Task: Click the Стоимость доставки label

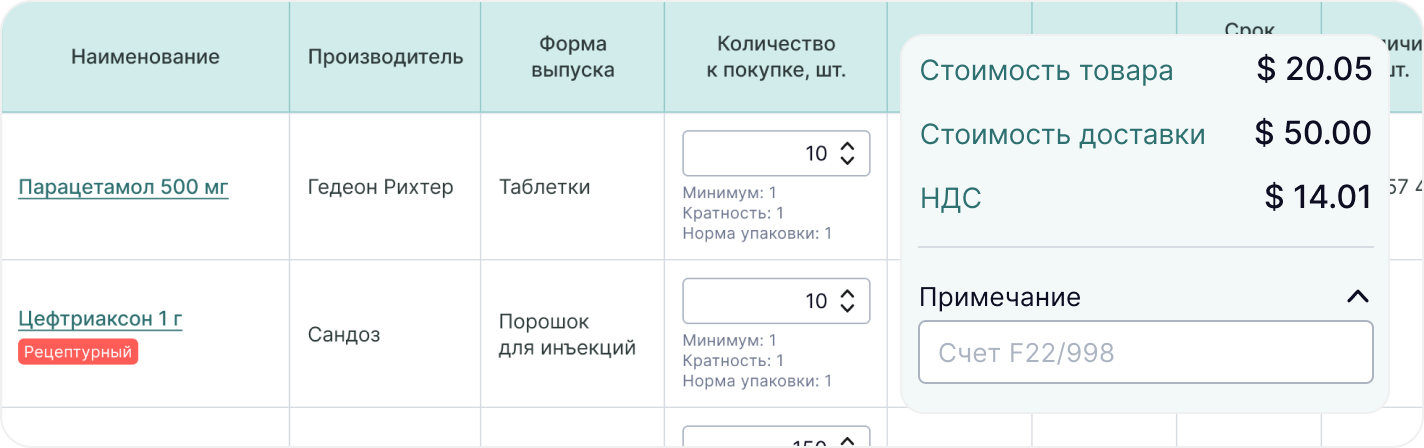Action: click(1062, 135)
